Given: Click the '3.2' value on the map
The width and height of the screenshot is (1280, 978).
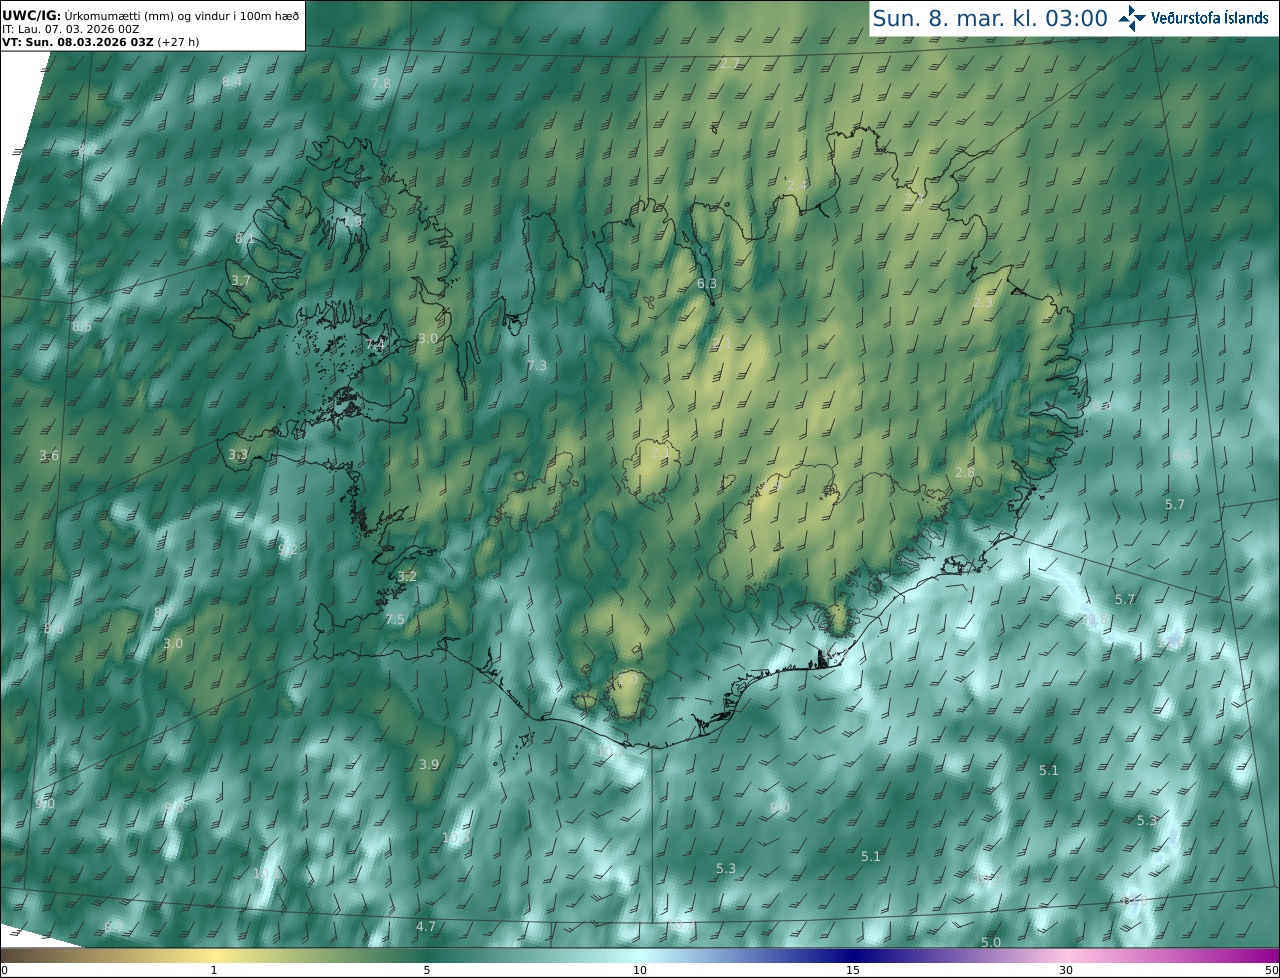Looking at the screenshot, I should coord(407,577).
